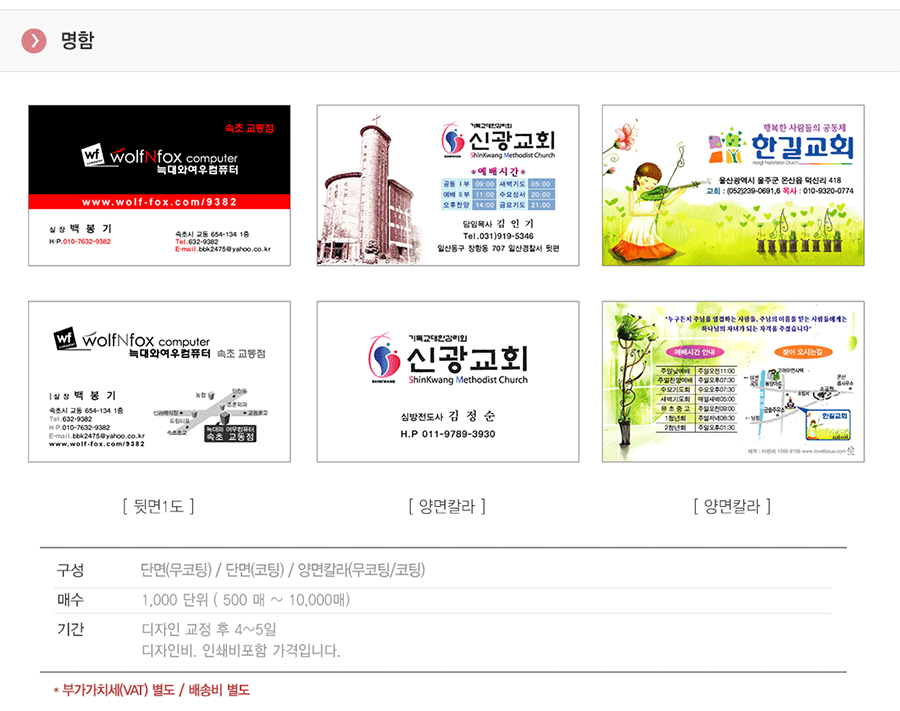Viewport: 900px width, 711px height.
Task: Click the pink arrow icon beside 명함
Action: 34,41
